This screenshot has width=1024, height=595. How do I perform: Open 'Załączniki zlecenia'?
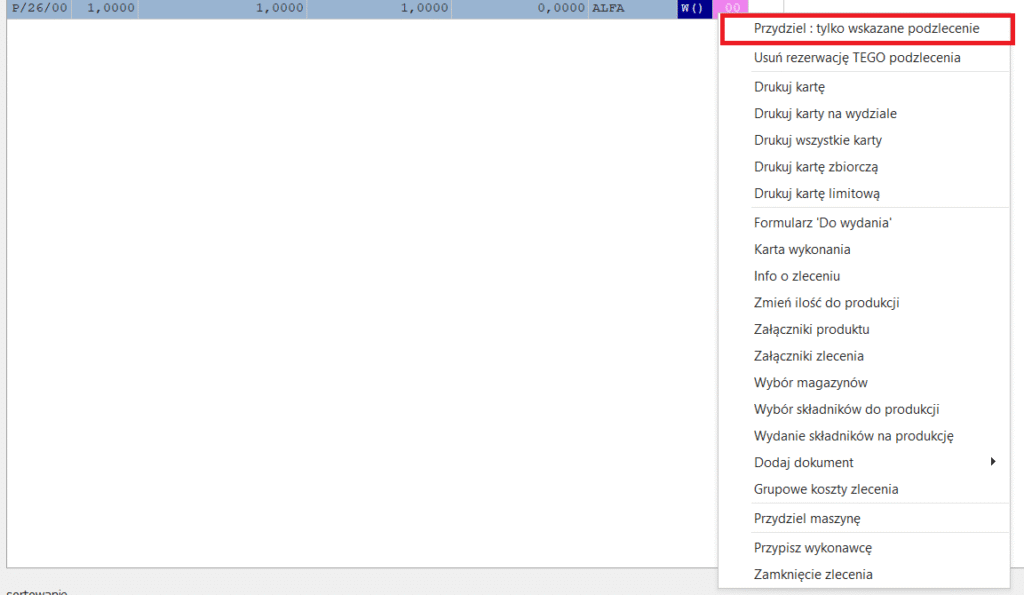[808, 356]
